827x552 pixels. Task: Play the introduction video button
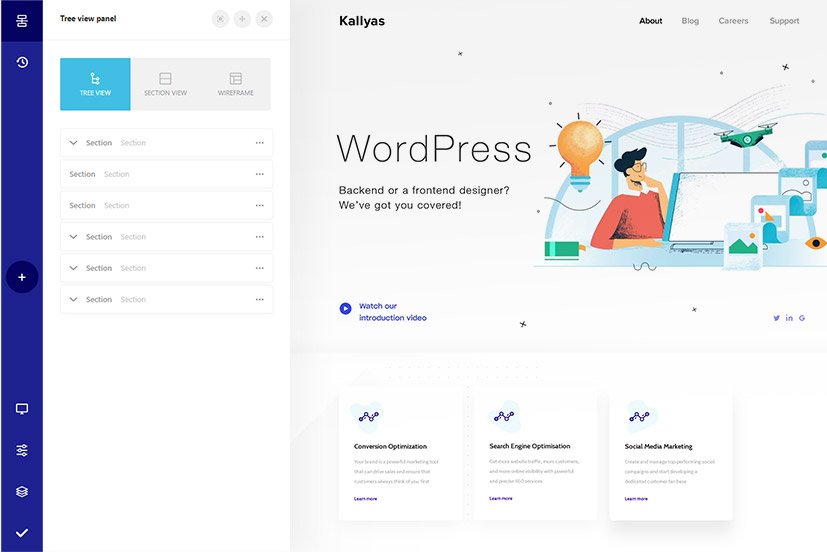click(x=345, y=308)
